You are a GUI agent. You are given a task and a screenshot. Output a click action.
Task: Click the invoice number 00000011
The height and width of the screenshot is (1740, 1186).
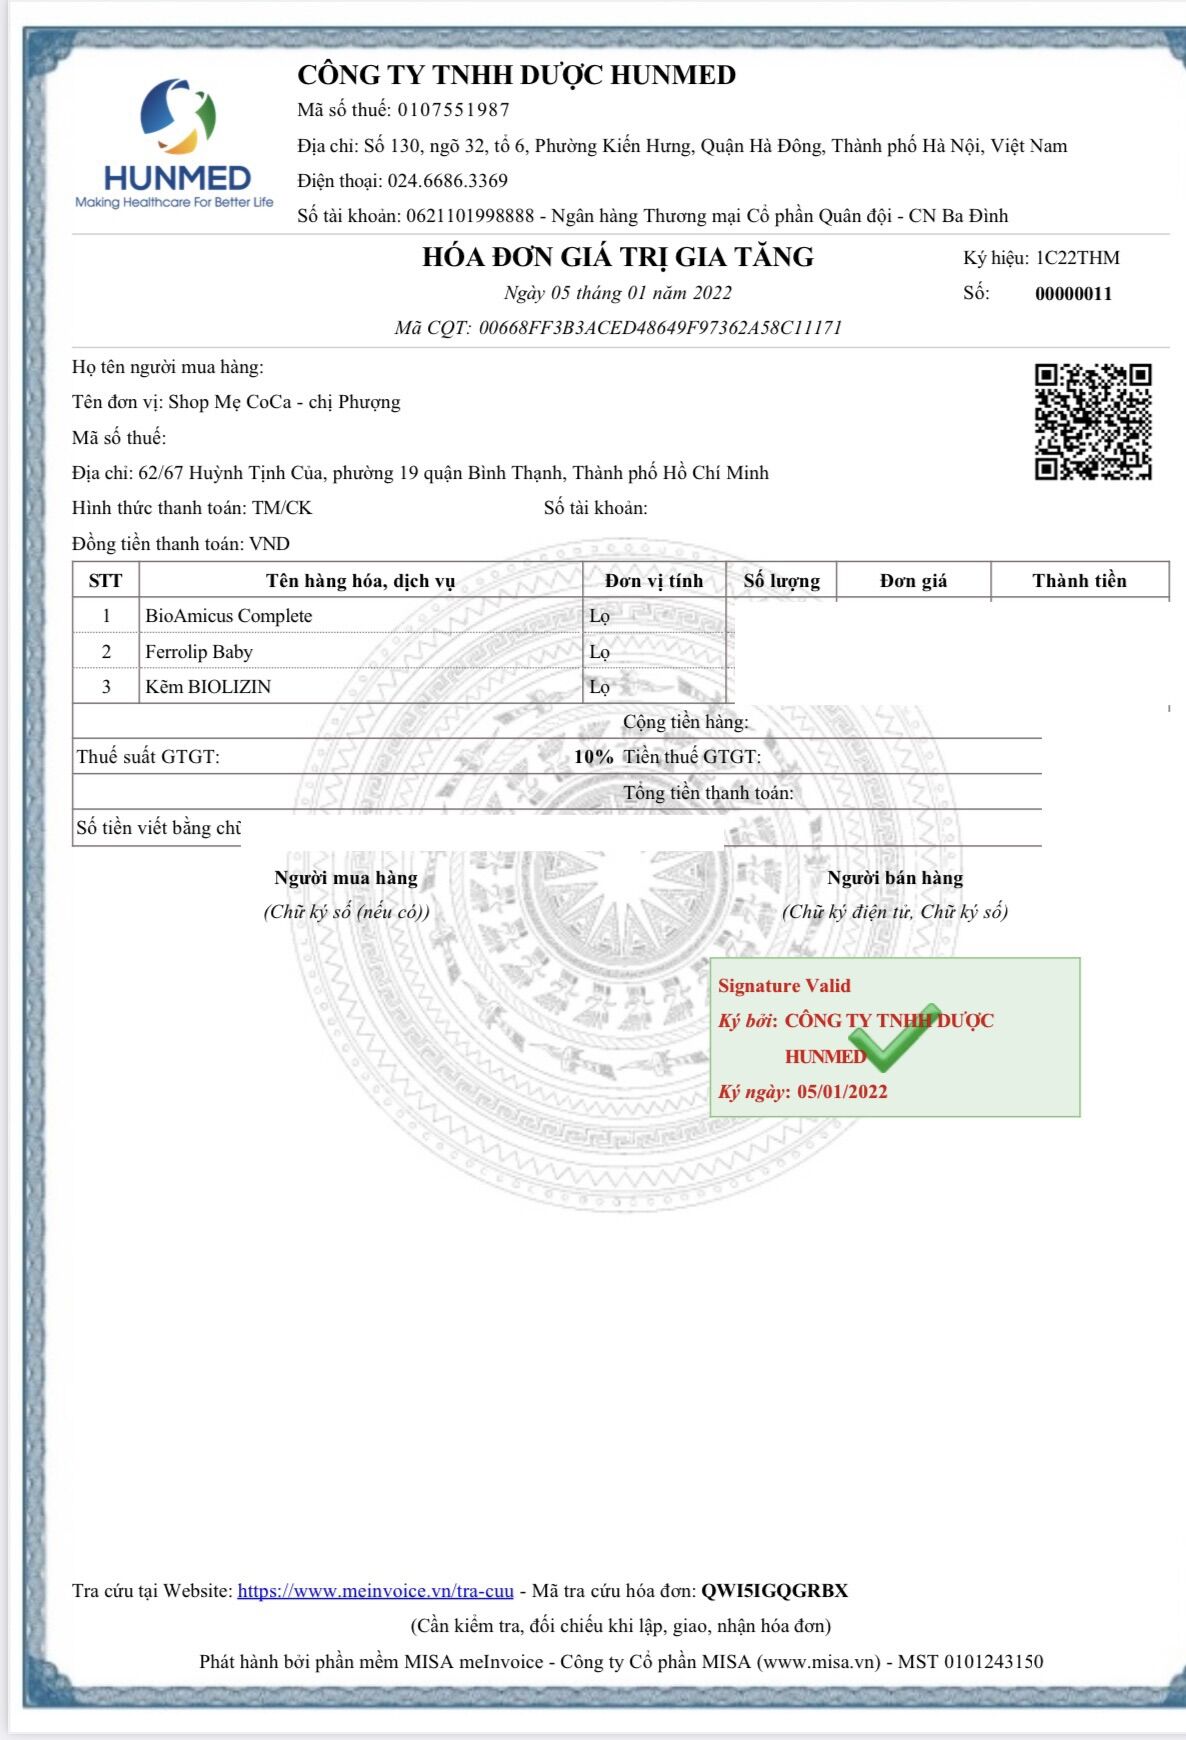point(1073,293)
